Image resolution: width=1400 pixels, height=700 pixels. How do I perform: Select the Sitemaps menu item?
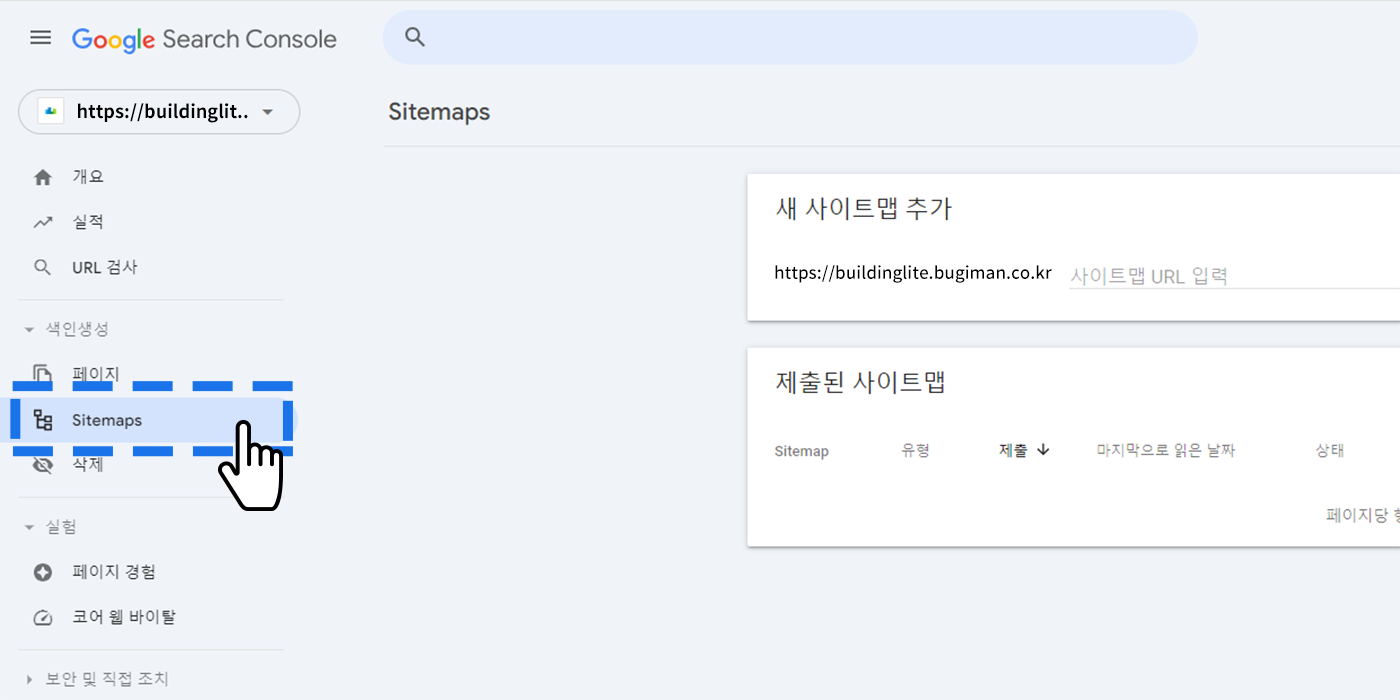tap(152, 420)
